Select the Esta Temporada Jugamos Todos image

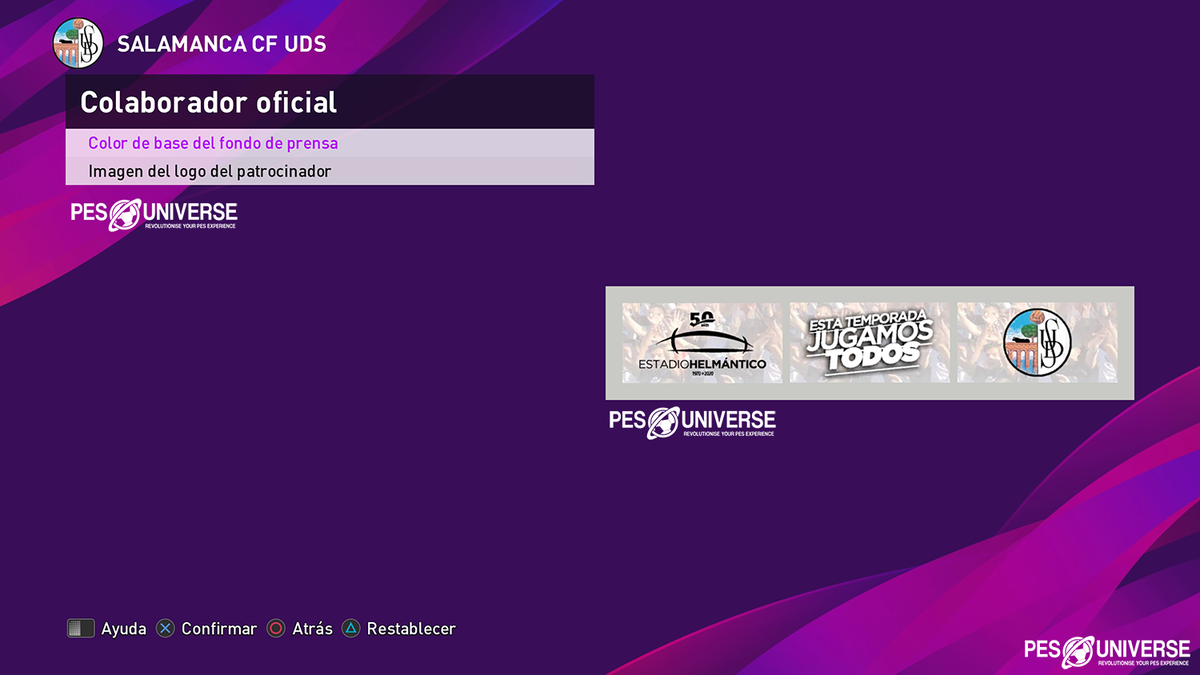(x=870, y=343)
